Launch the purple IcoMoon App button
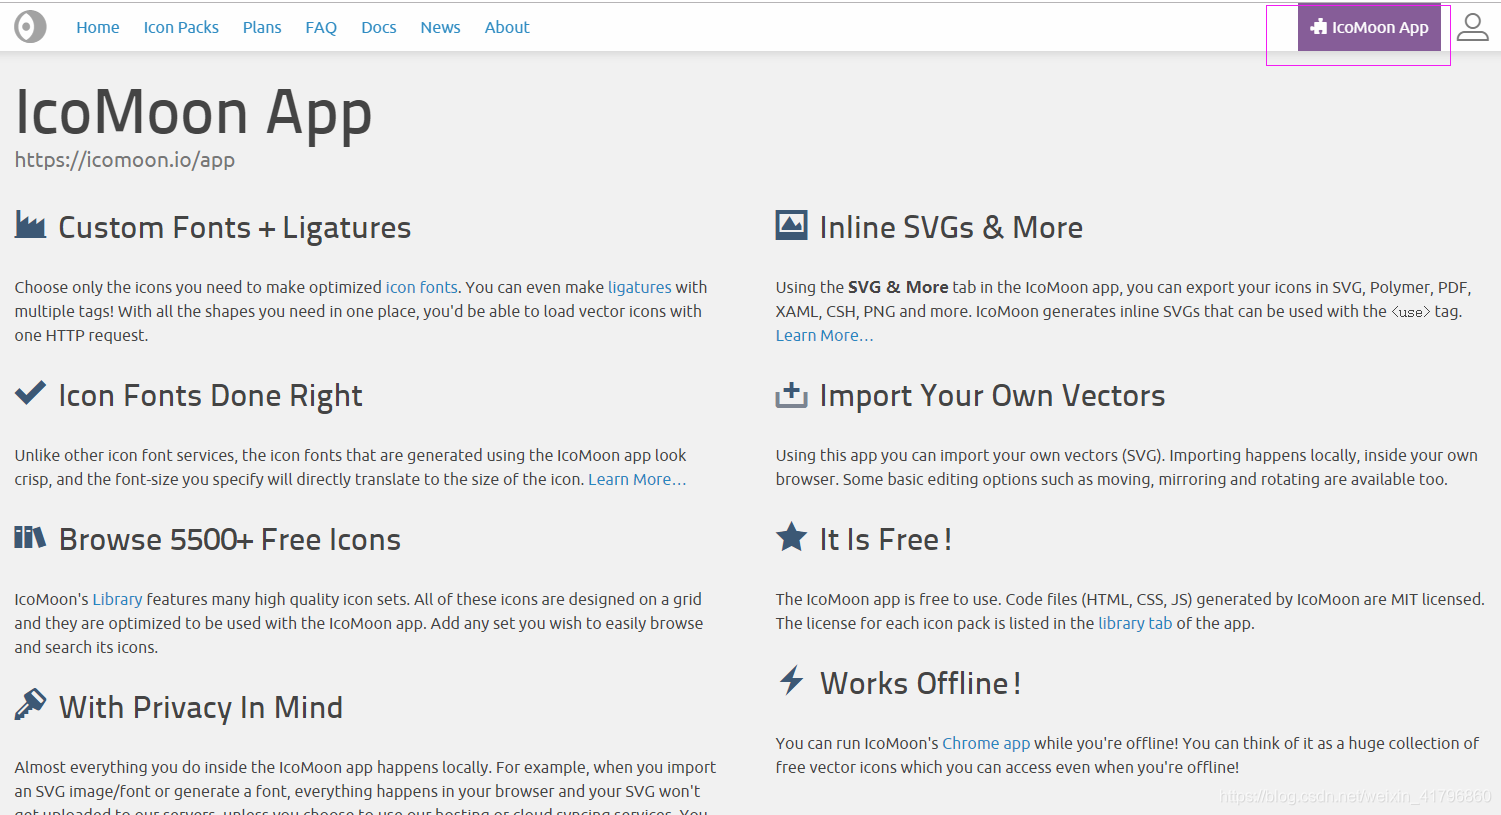The width and height of the screenshot is (1501, 815). [1369, 27]
